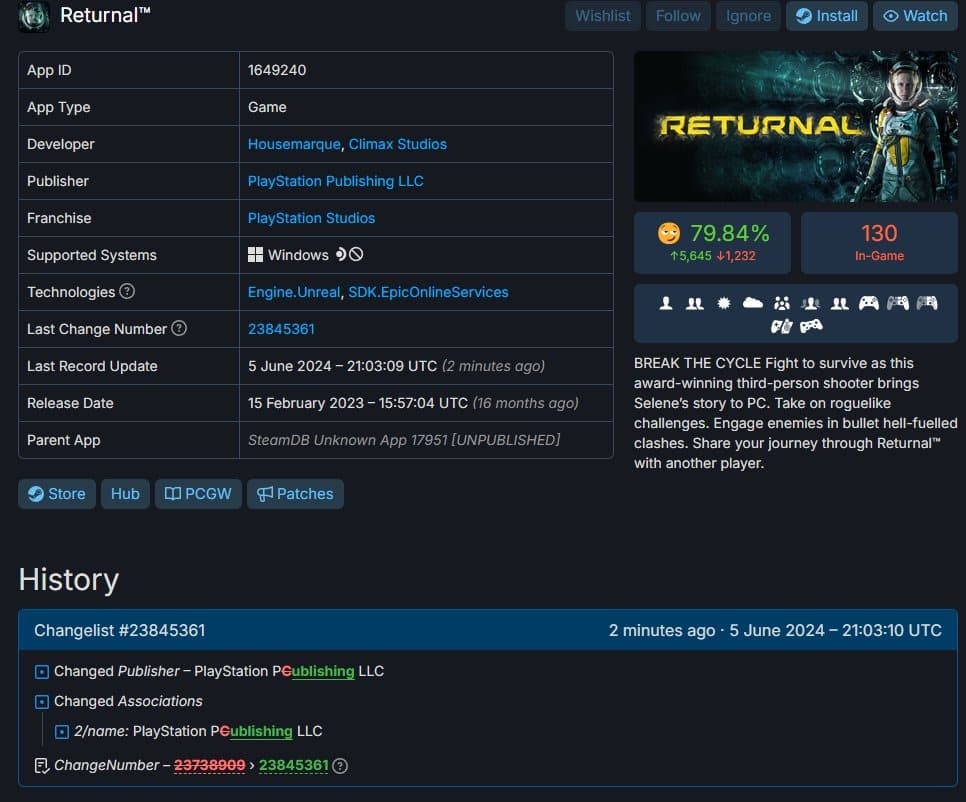
Task: Click the Steam Cloud icon
Action: (753, 302)
